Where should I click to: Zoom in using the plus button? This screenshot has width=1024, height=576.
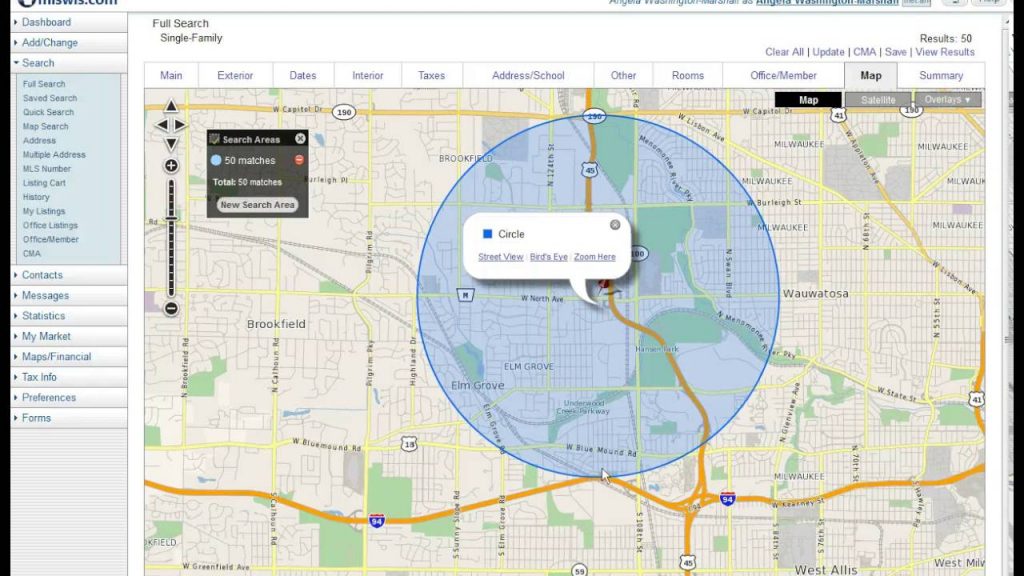171,166
